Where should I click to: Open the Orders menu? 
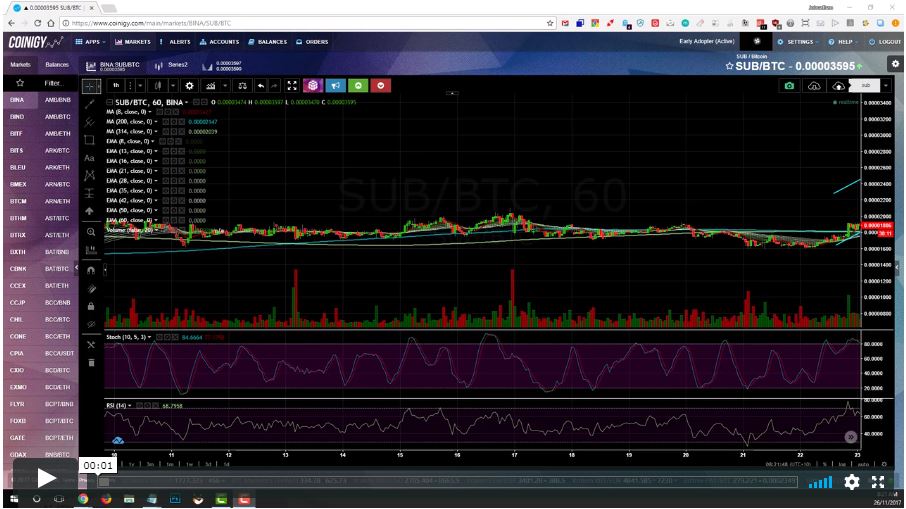pyautogui.click(x=312, y=42)
